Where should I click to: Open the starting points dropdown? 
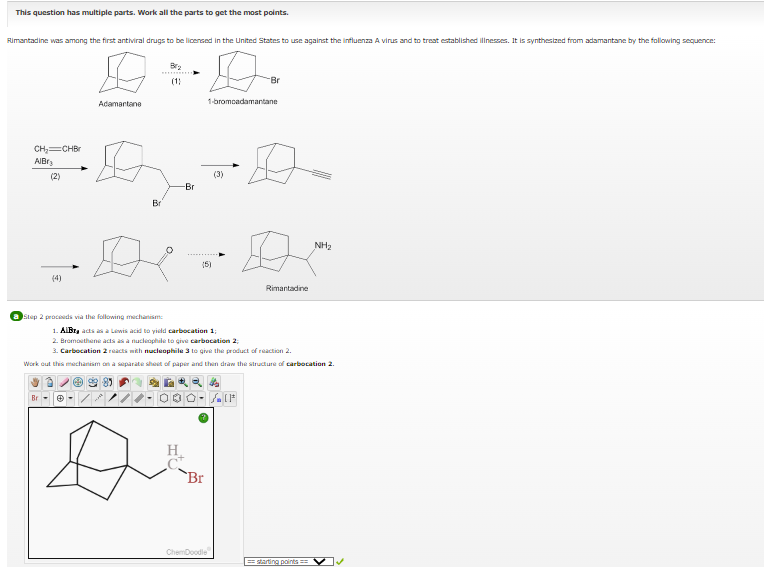pyautogui.click(x=288, y=562)
